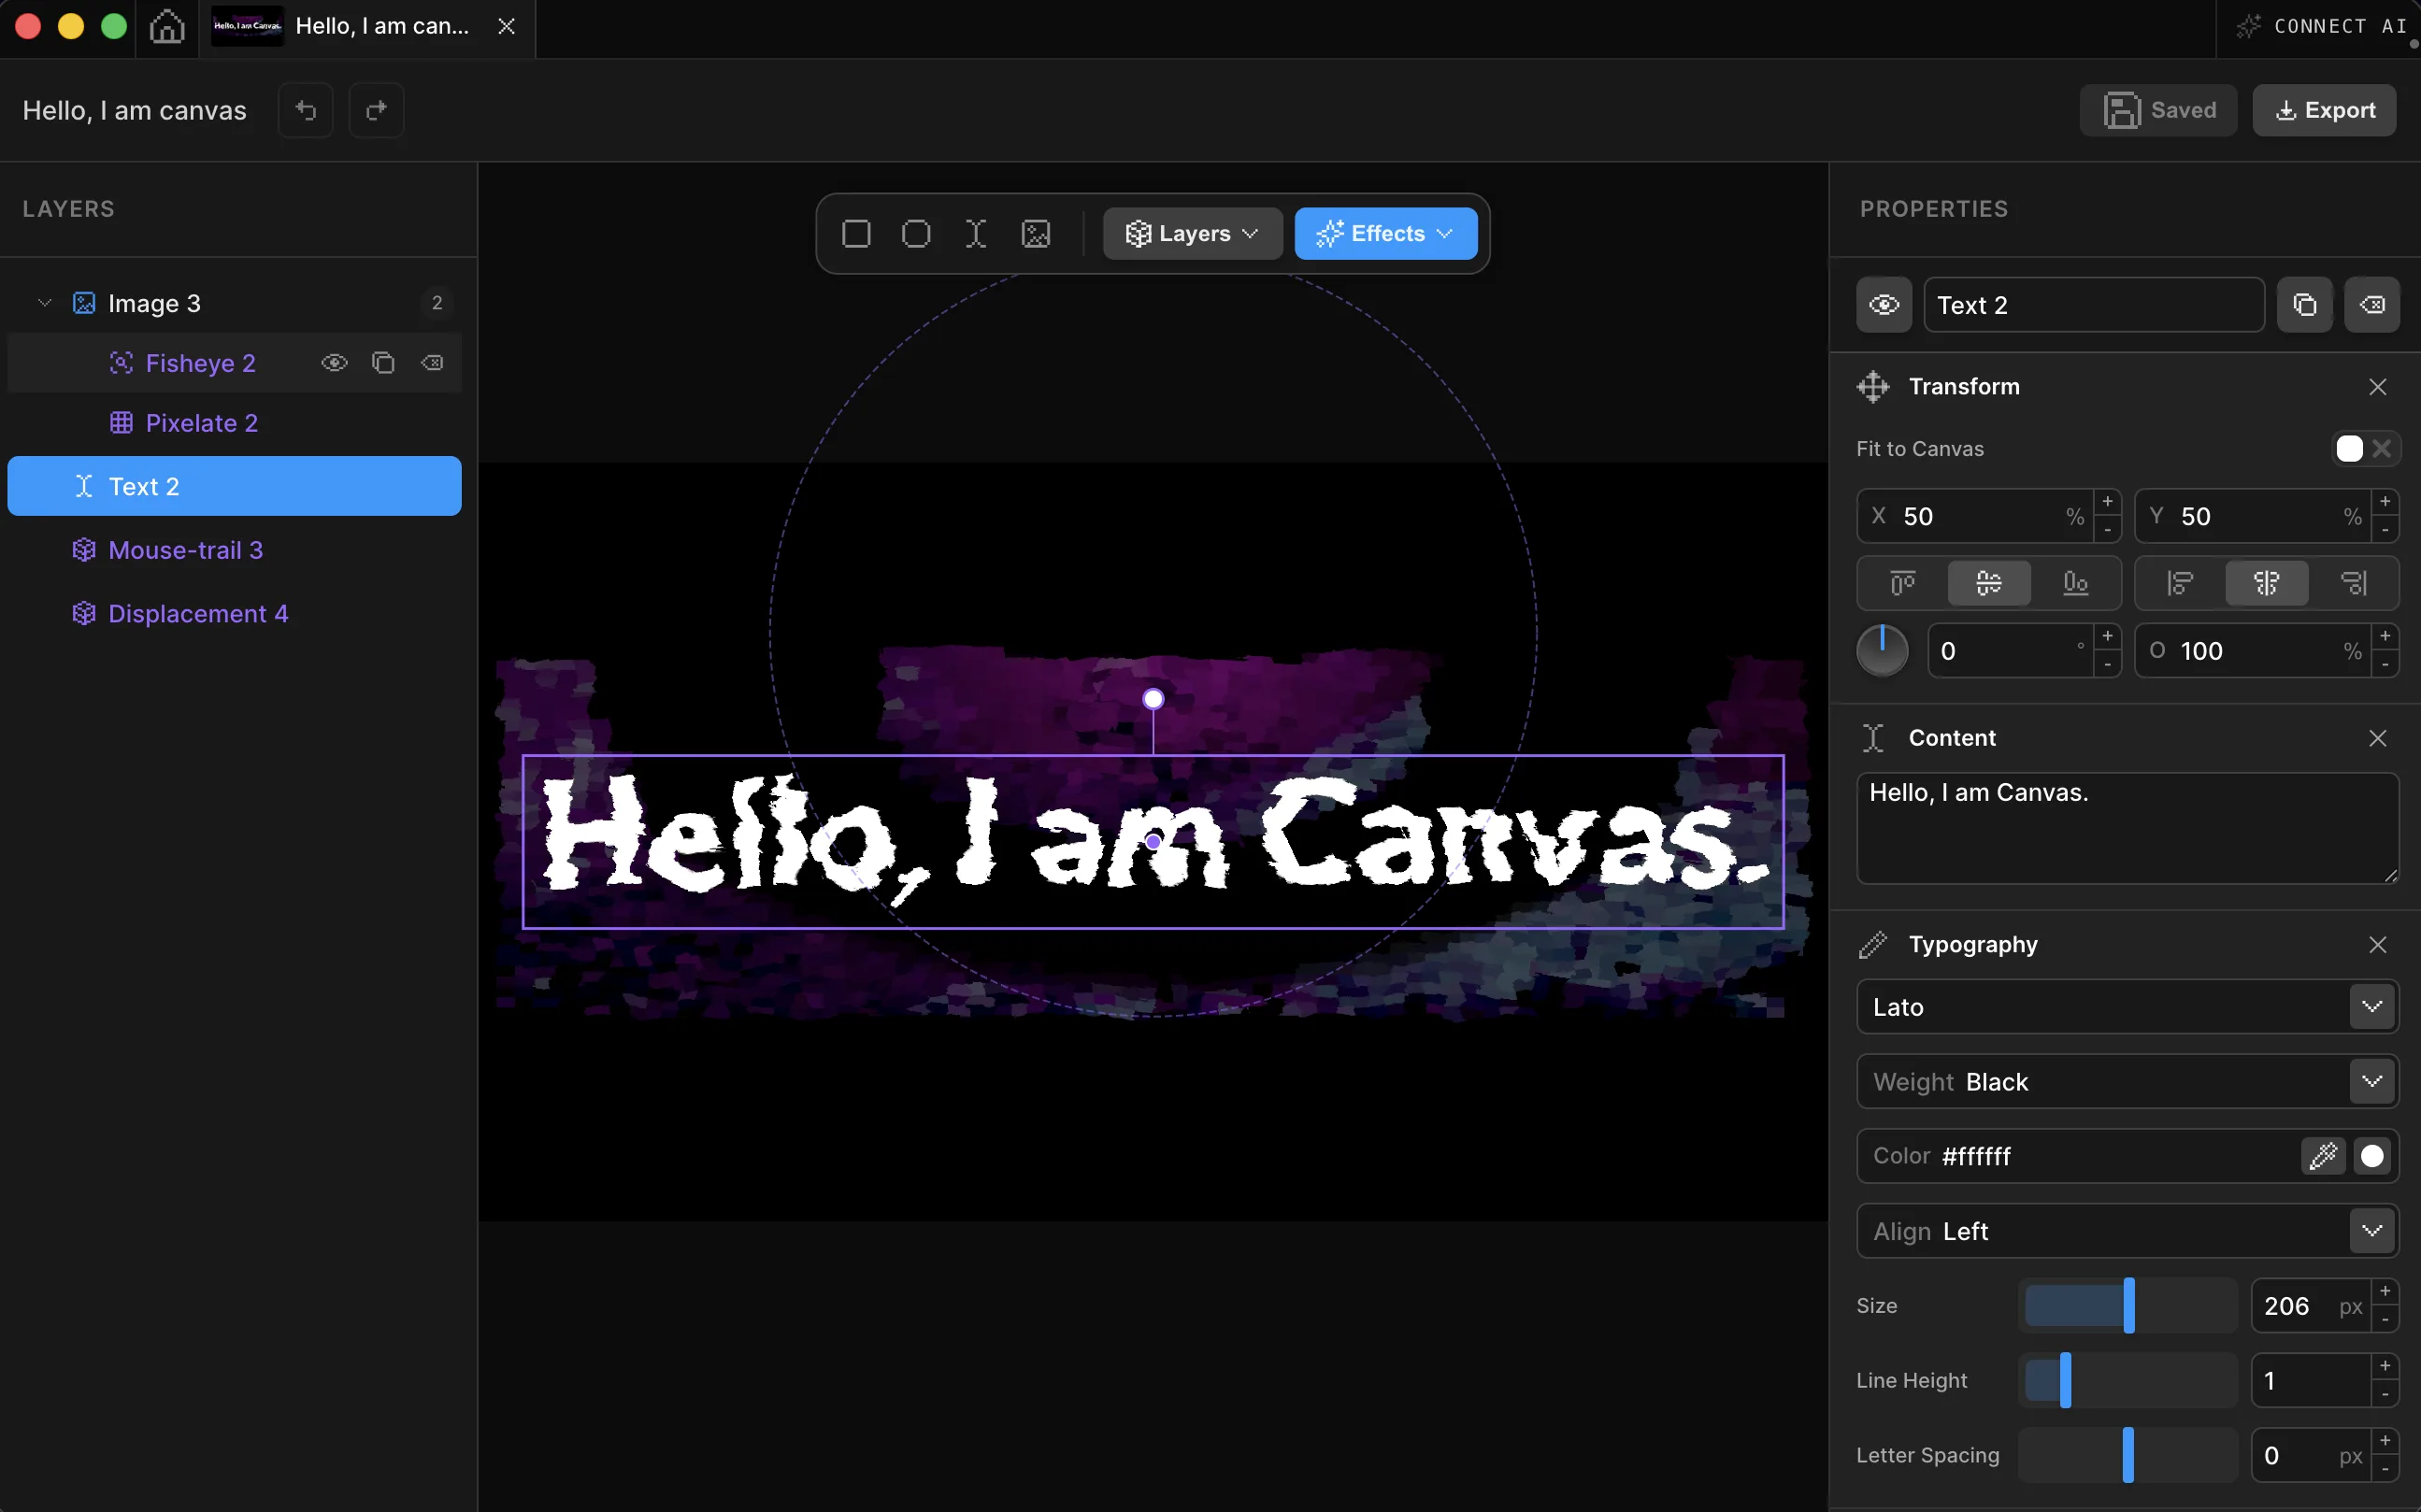Image resolution: width=2421 pixels, height=1512 pixels.
Task: Click the white color swatch
Action: point(2371,1156)
